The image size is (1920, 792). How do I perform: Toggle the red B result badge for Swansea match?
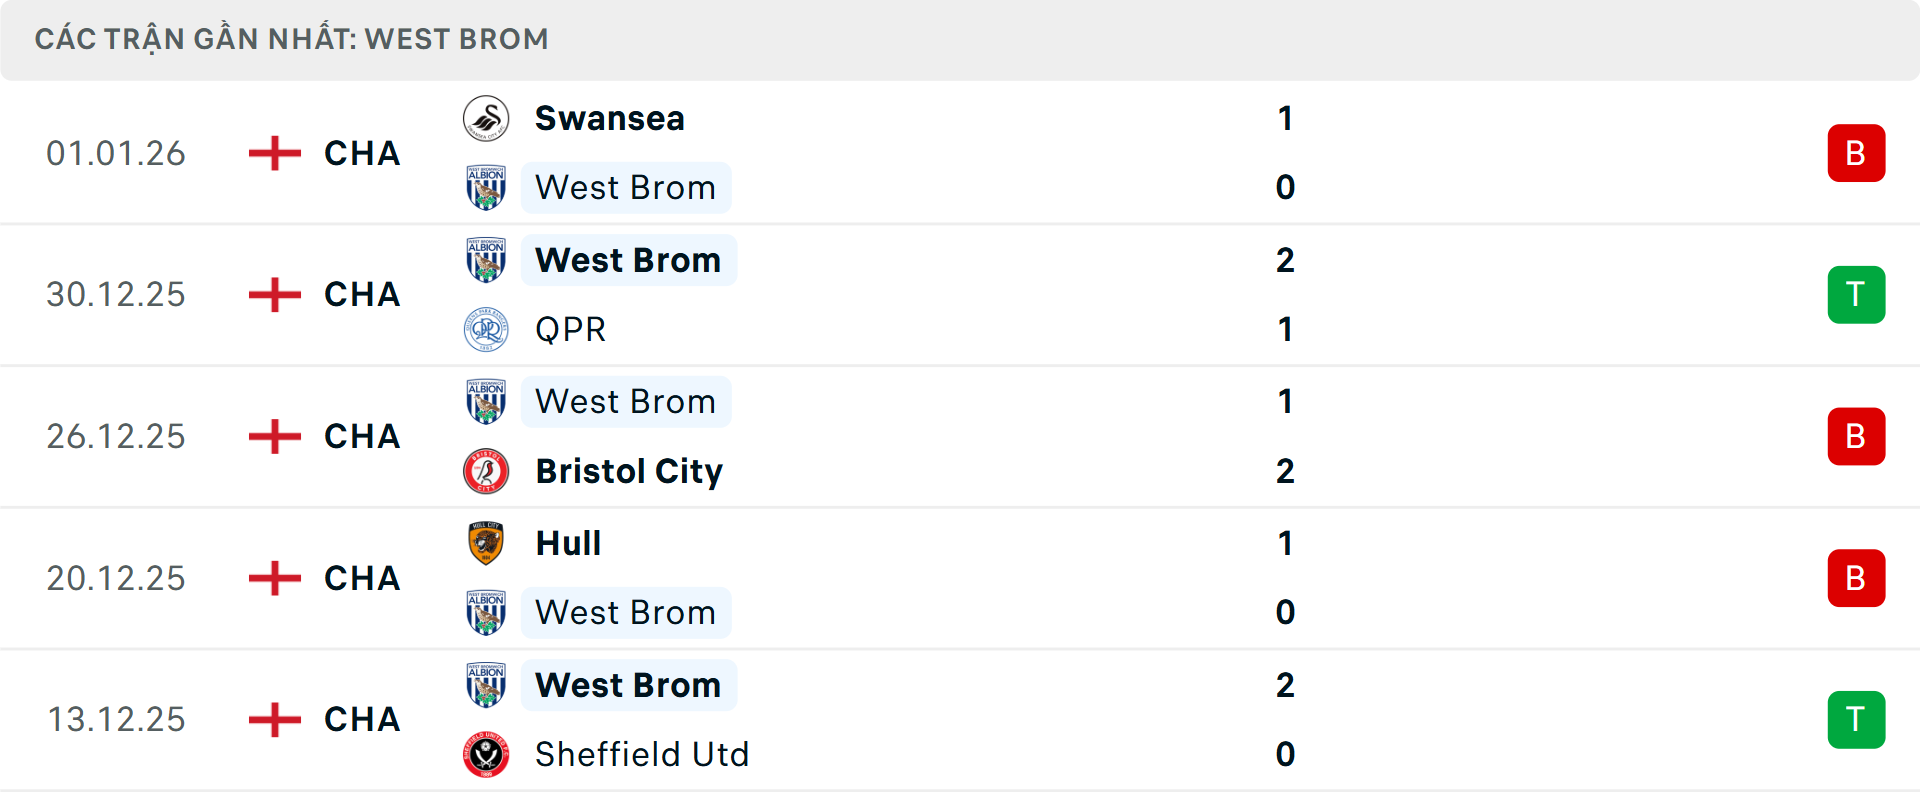(x=1857, y=153)
